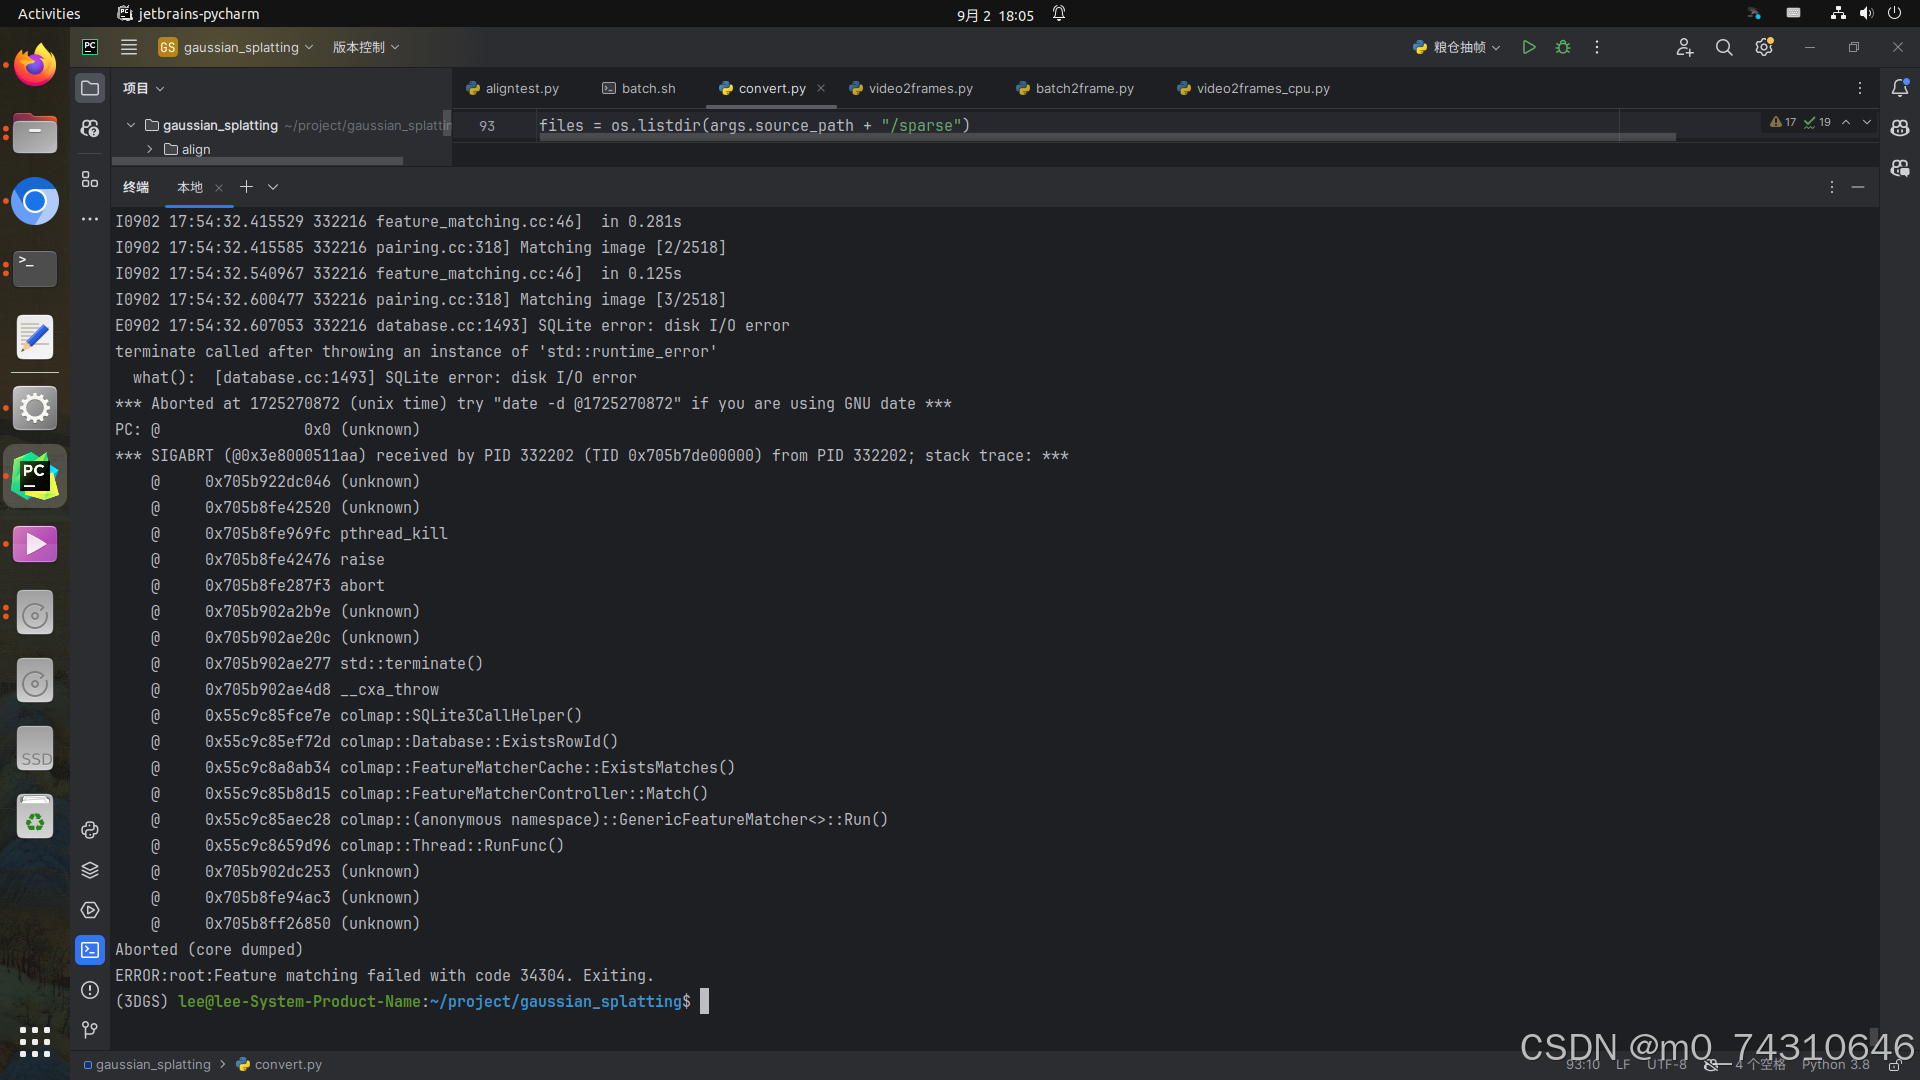This screenshot has width=1920, height=1080.
Task: Click the editor horizontal scrollbar
Action: point(1107,137)
